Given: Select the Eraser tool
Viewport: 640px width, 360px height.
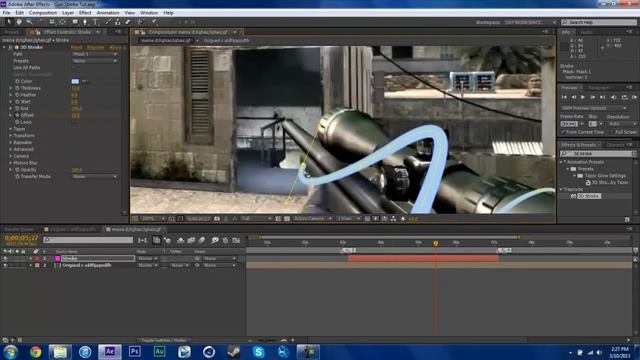Looking at the screenshot, I should (x=128, y=22).
